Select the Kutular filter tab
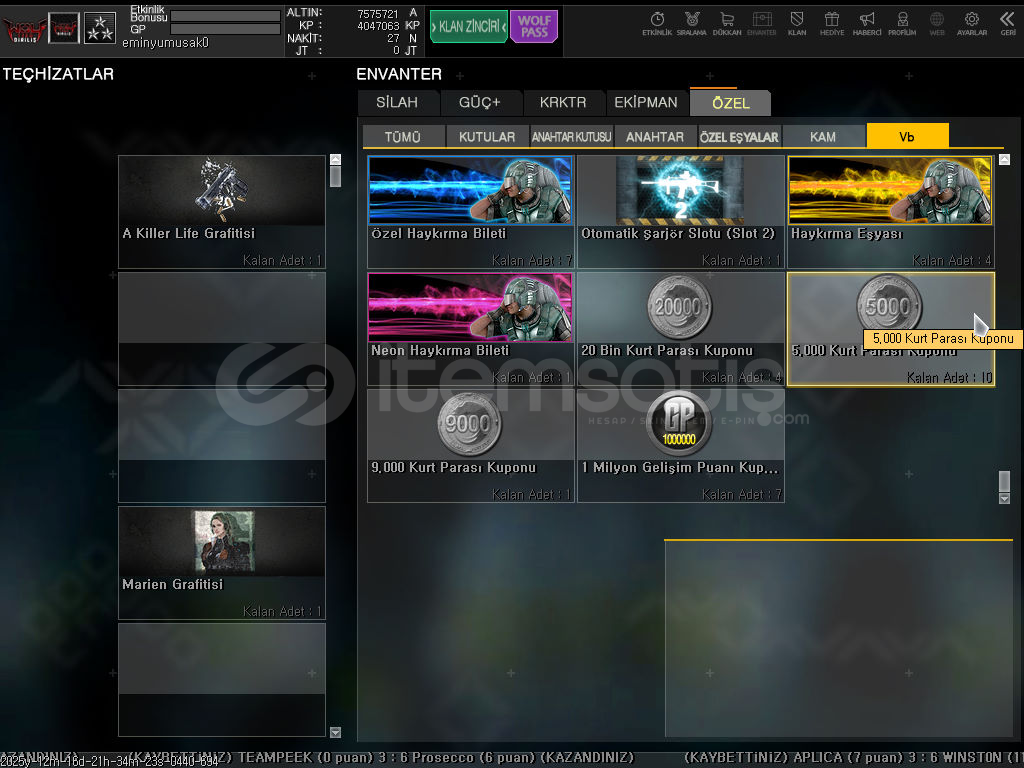This screenshot has height=768, width=1024. tap(487, 137)
